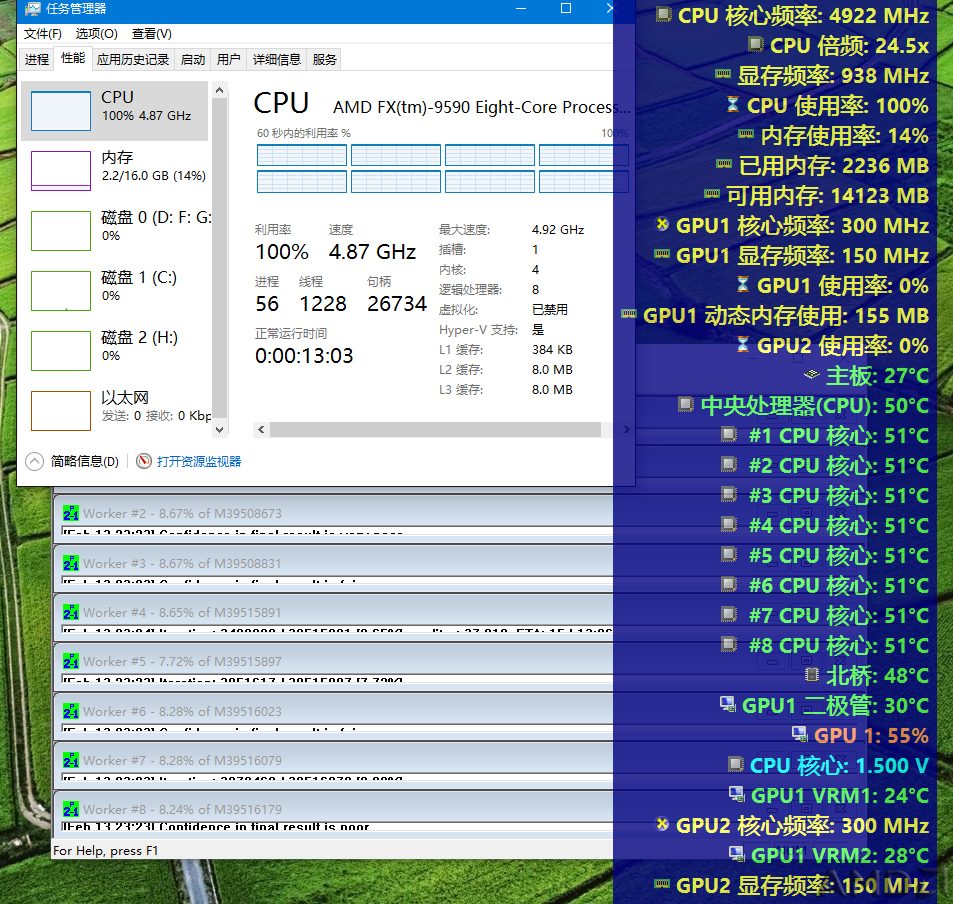Click the "For Help, press F1" status bar text
Viewport: 953px width, 904px height.
[106, 851]
